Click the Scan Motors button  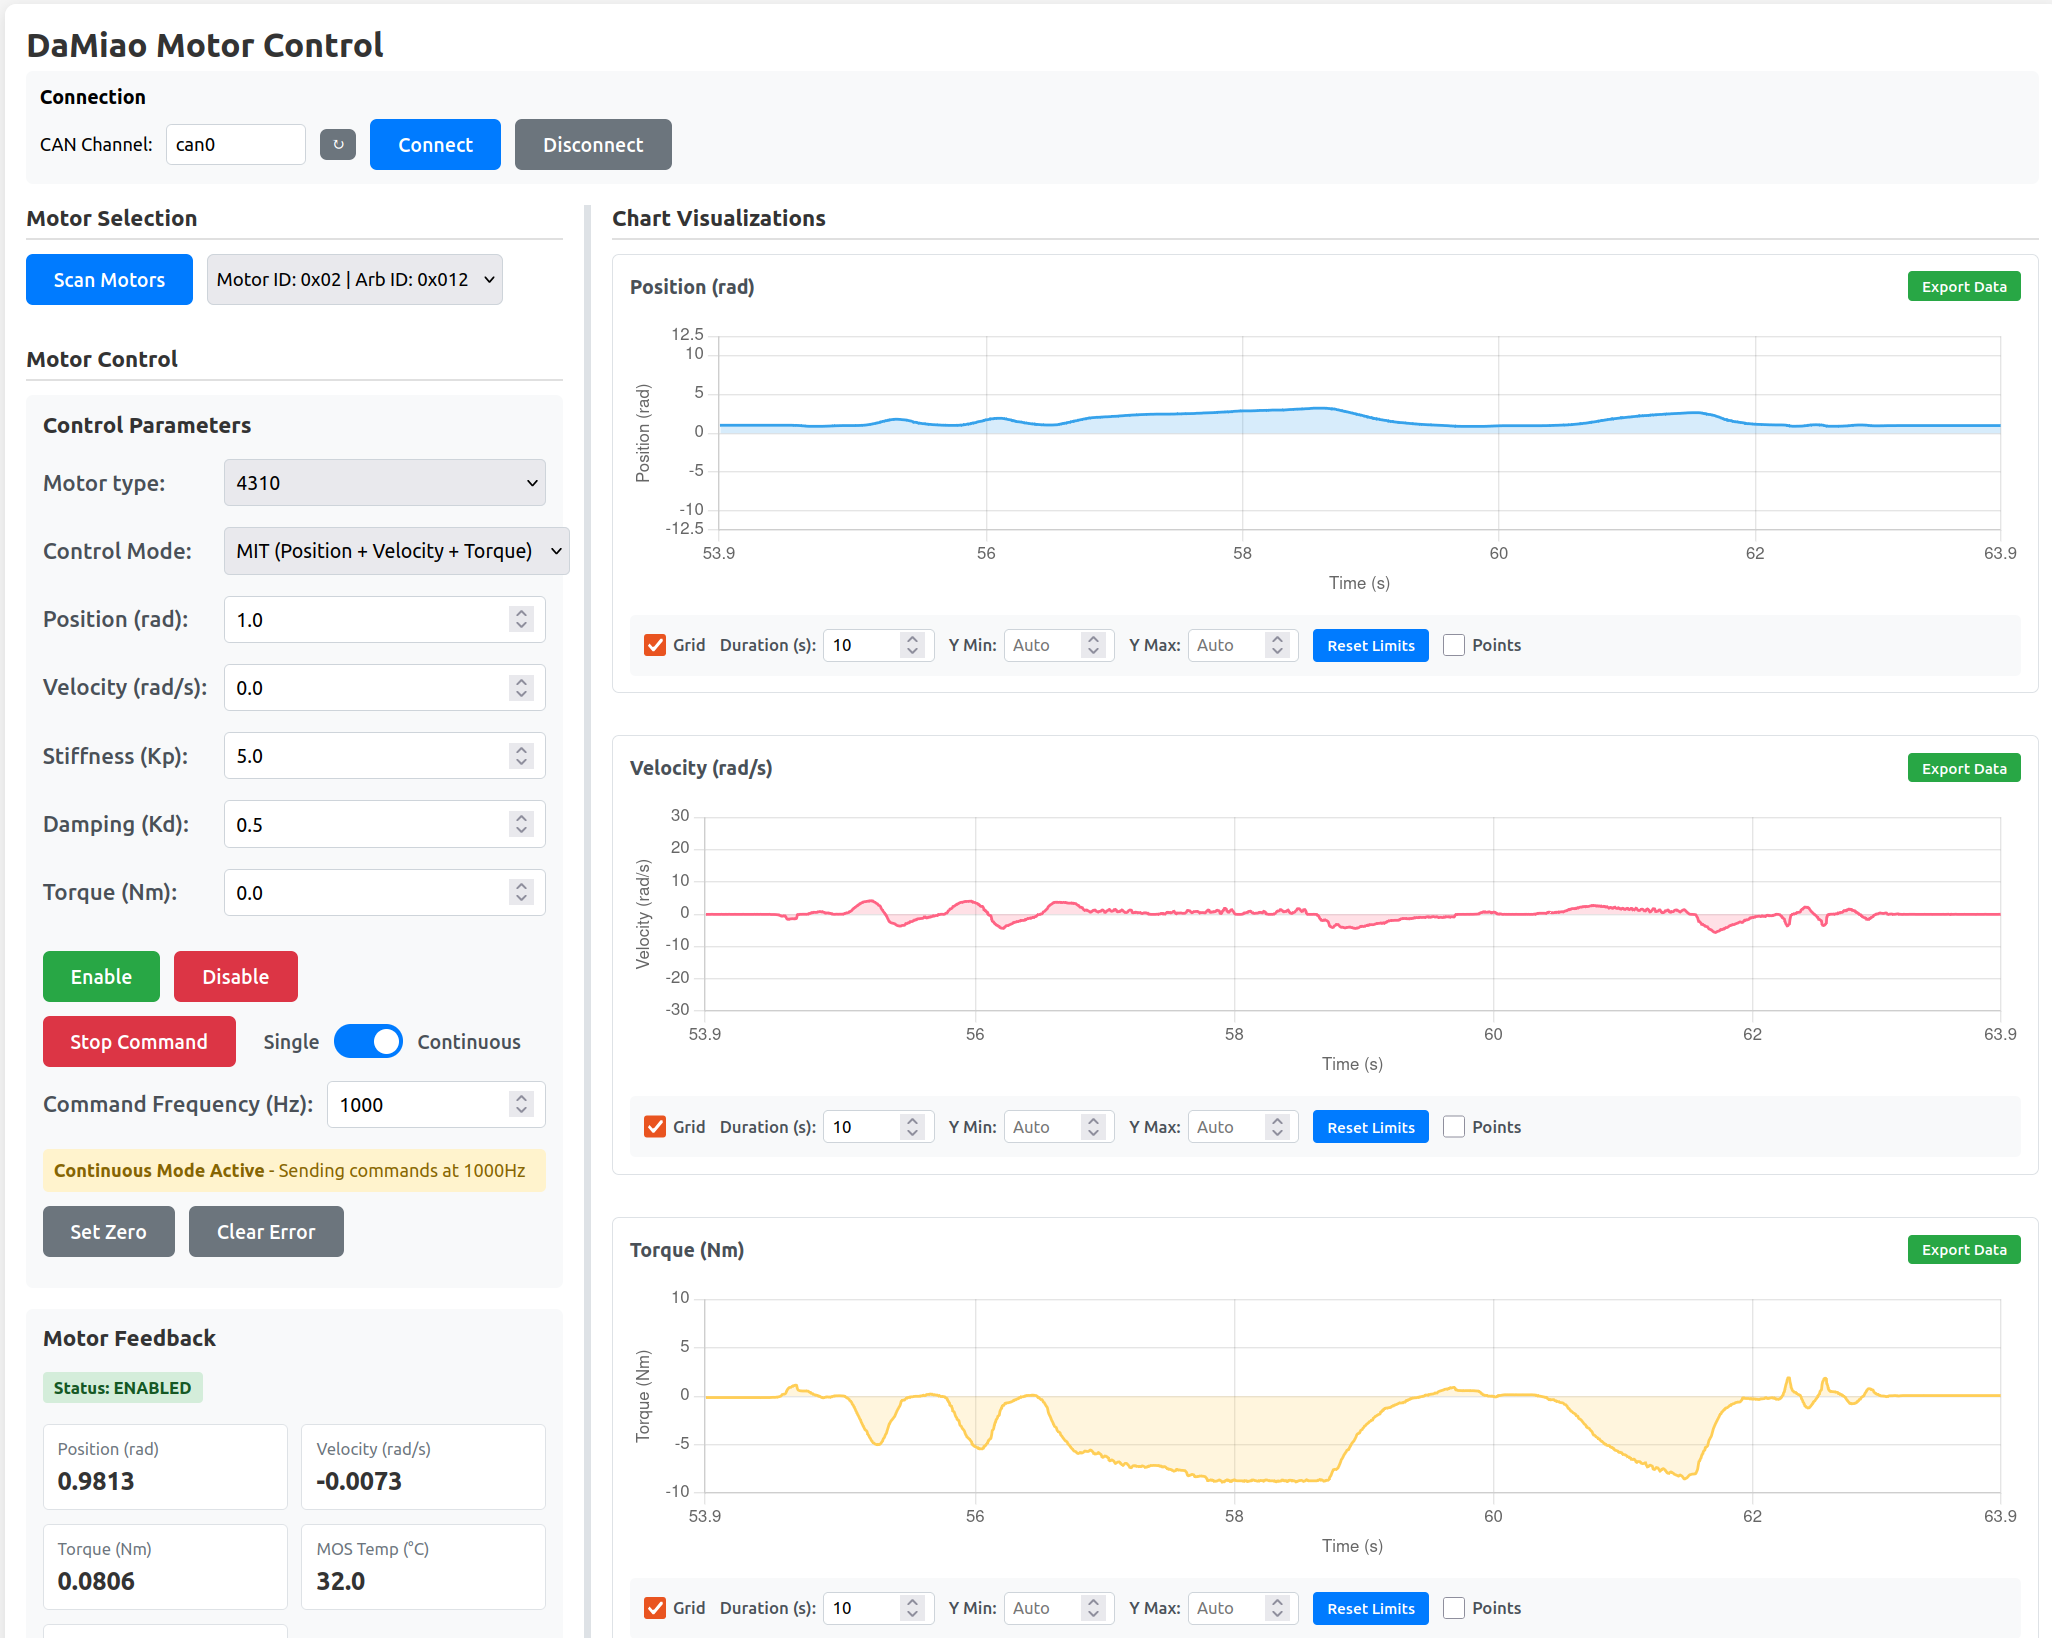tap(109, 279)
